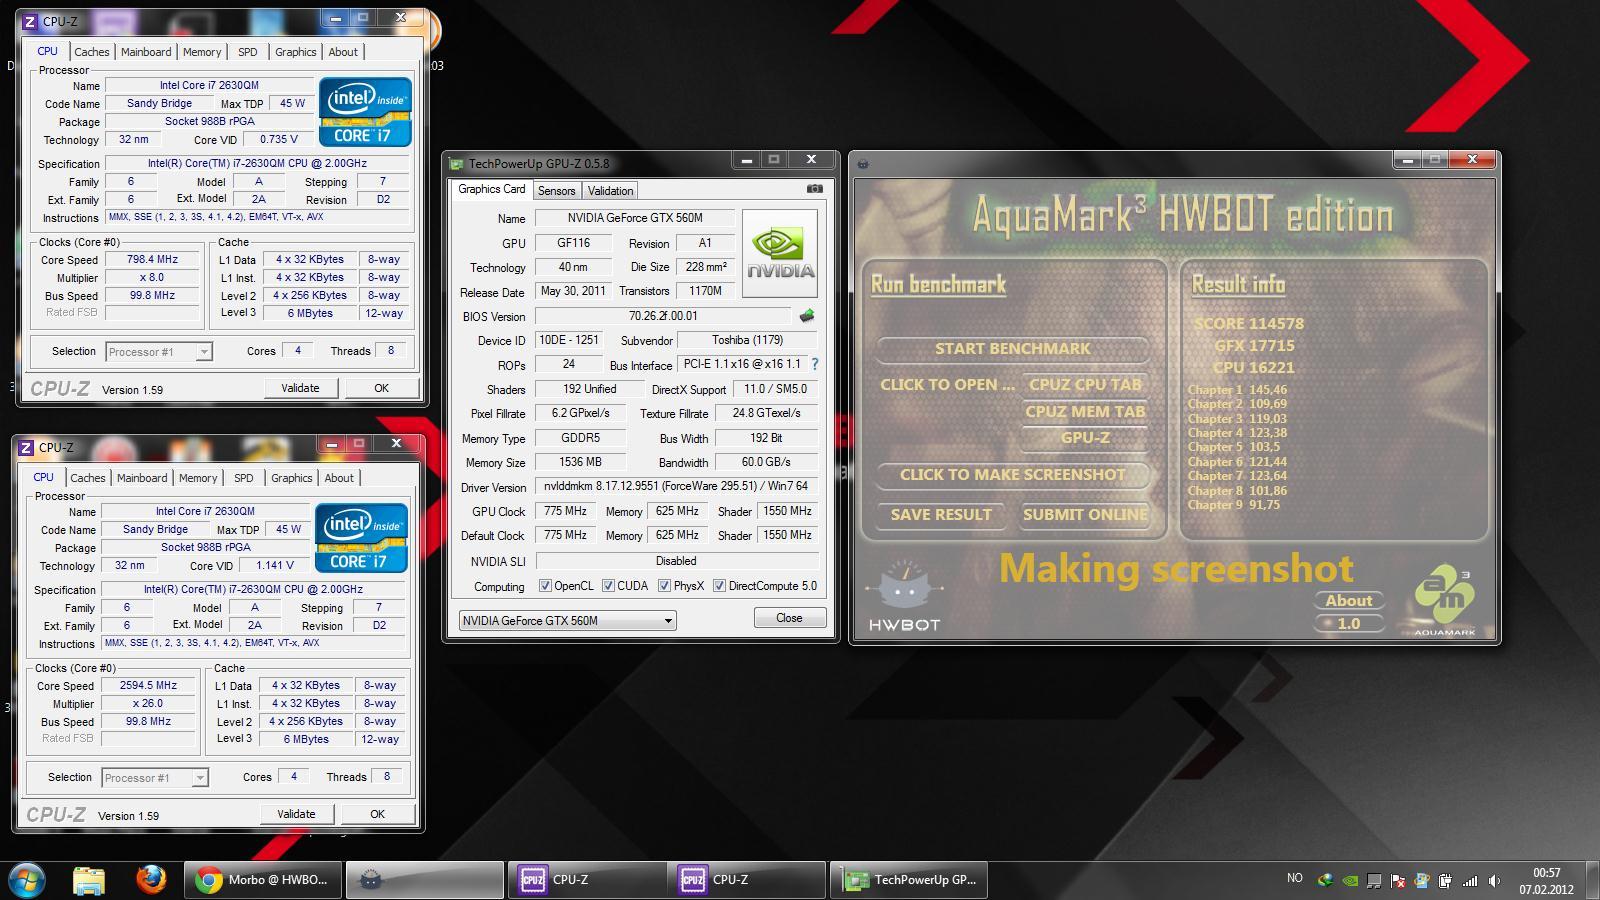Click OK in top CPU-Z window
Screen dimensions: 1600x900
[381, 388]
